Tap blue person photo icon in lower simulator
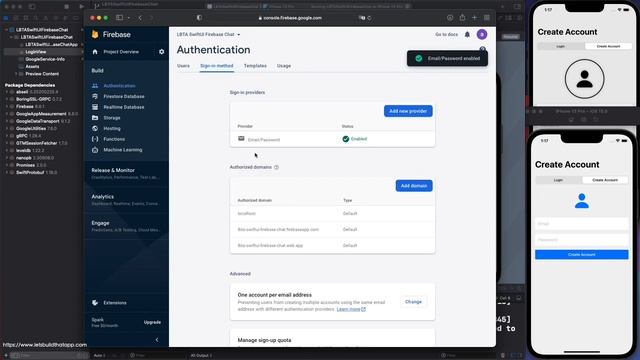The image size is (640, 360). pyautogui.click(x=582, y=201)
